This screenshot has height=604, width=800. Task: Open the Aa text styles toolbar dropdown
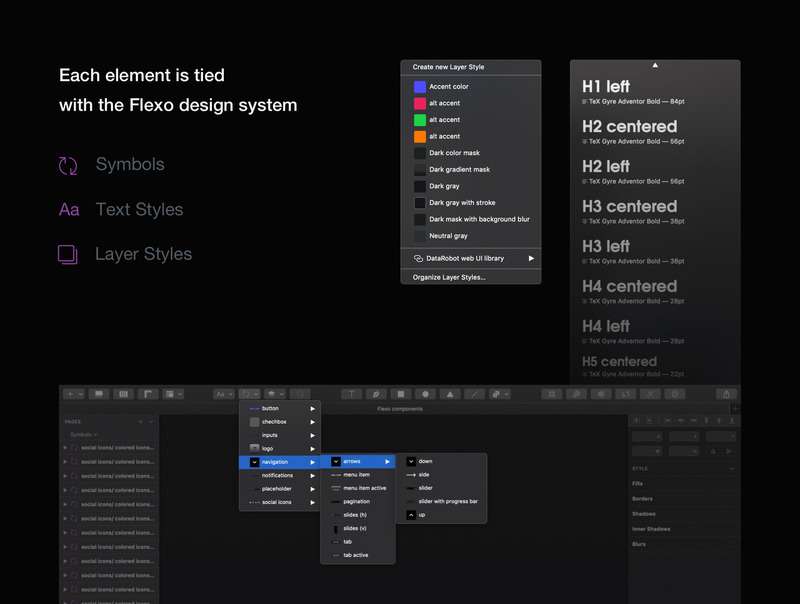click(x=224, y=394)
